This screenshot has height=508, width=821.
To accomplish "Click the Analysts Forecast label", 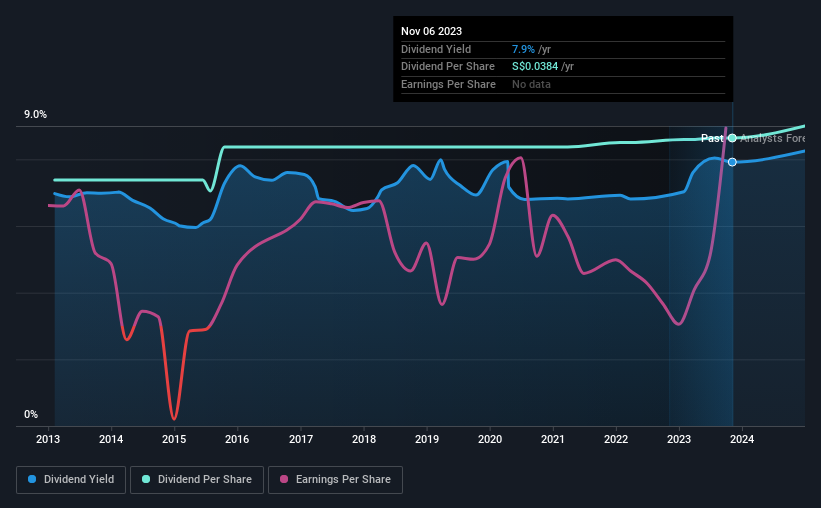I will pyautogui.click(x=772, y=138).
